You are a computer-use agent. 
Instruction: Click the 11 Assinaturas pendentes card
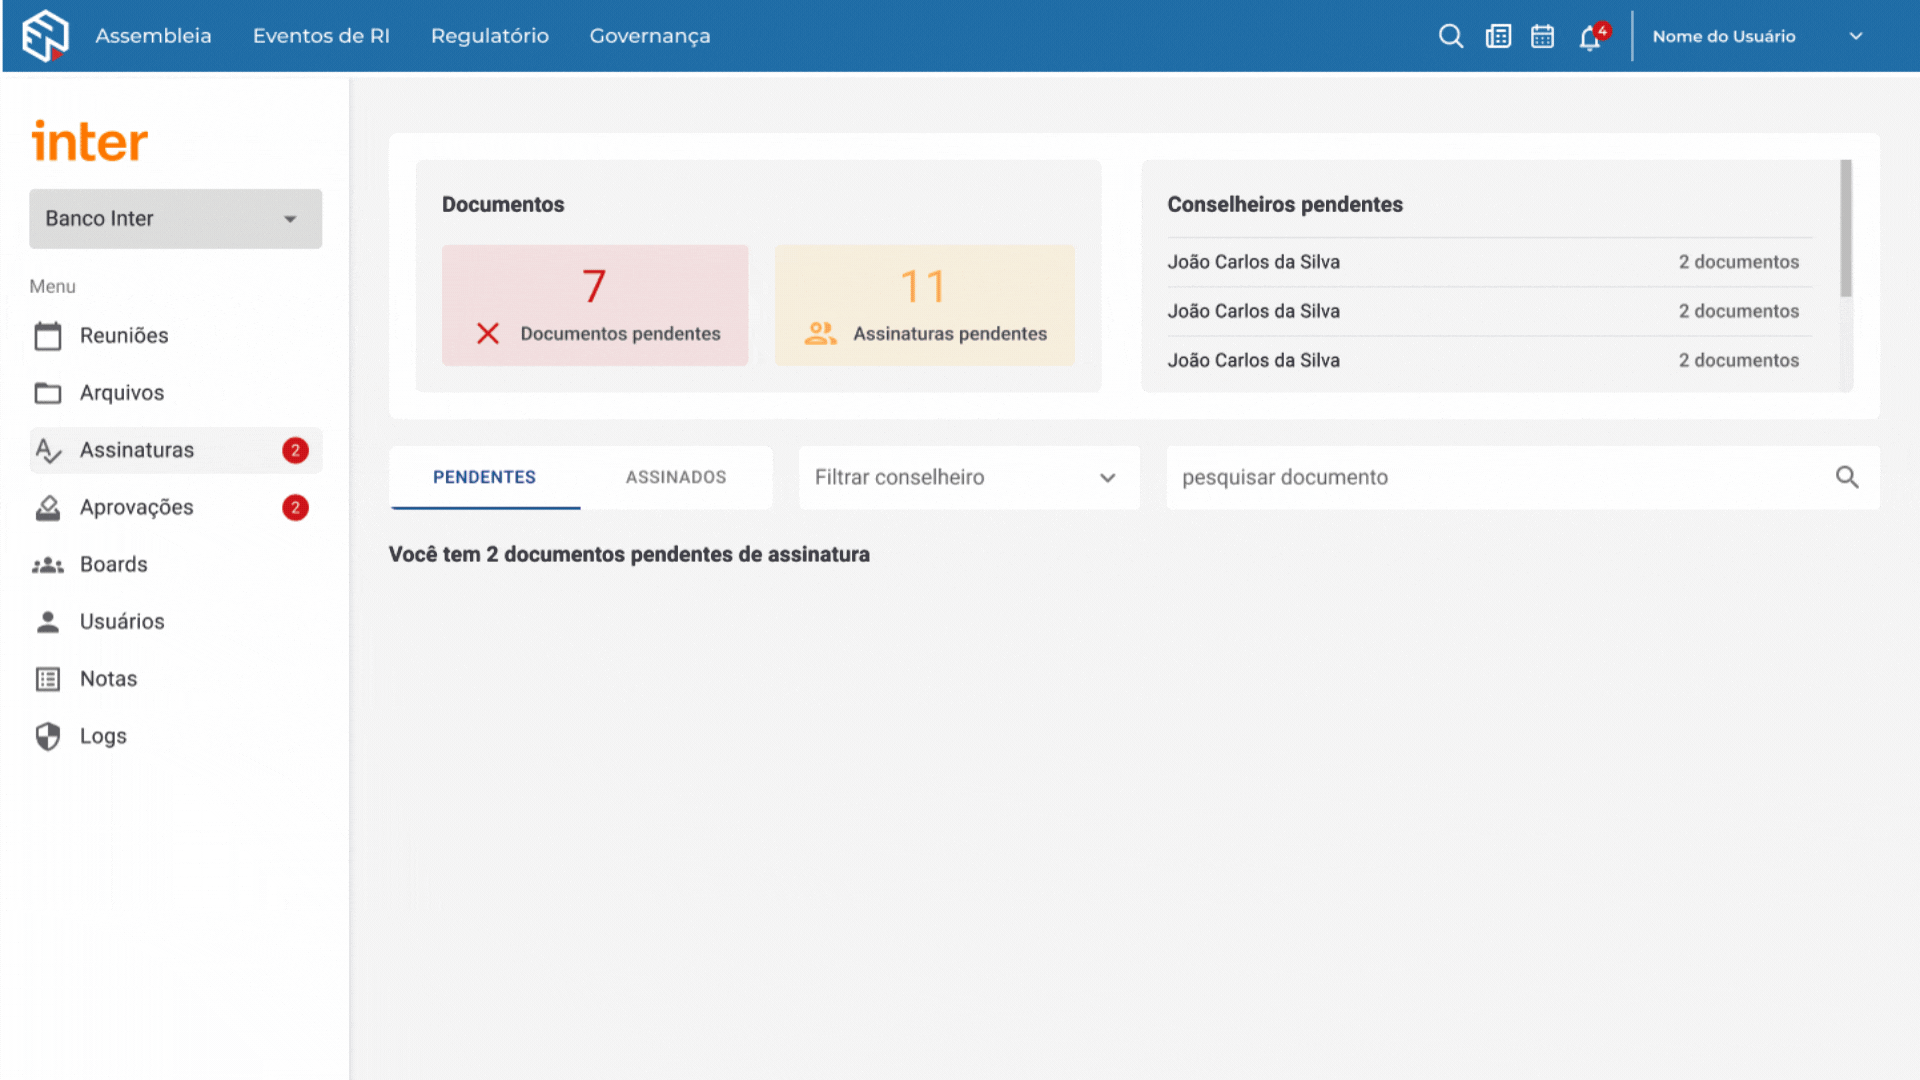pos(924,305)
